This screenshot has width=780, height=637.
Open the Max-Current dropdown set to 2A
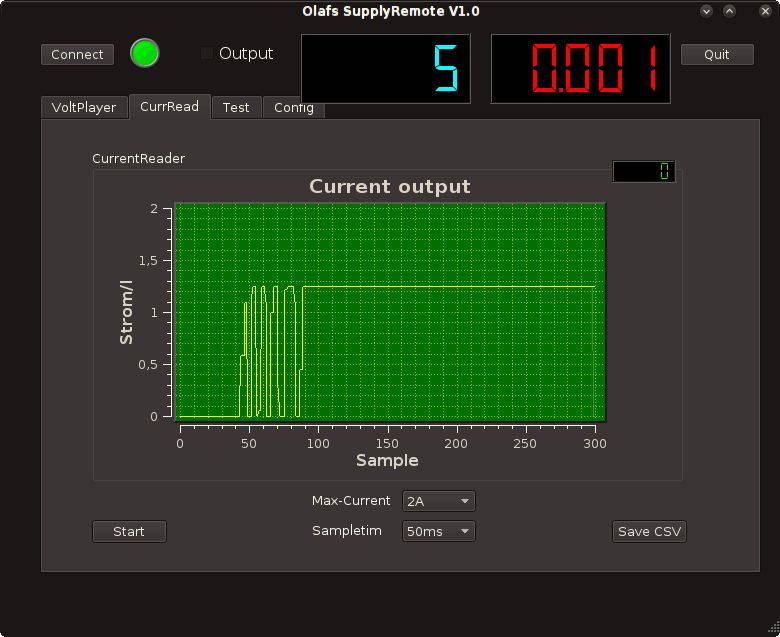pyautogui.click(x=438, y=501)
